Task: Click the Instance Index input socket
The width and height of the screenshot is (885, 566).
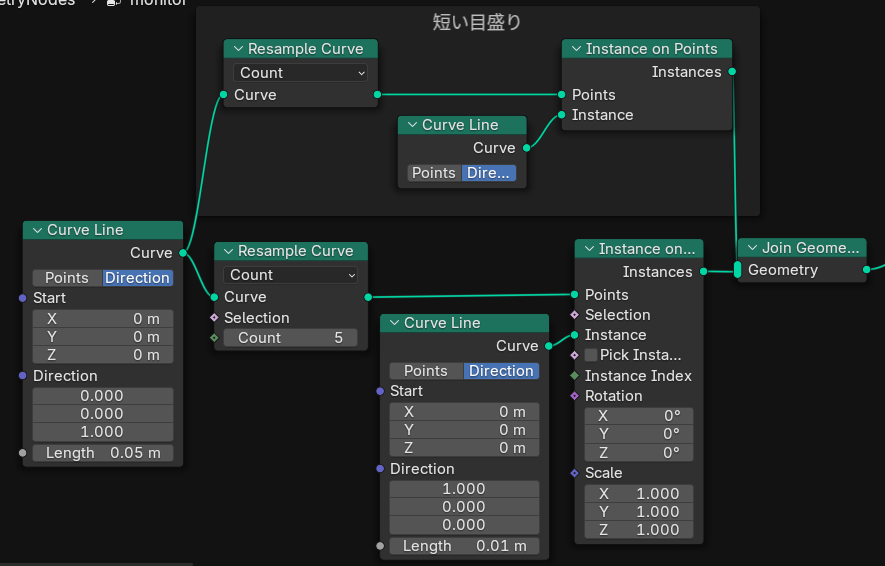Action: coord(574,376)
